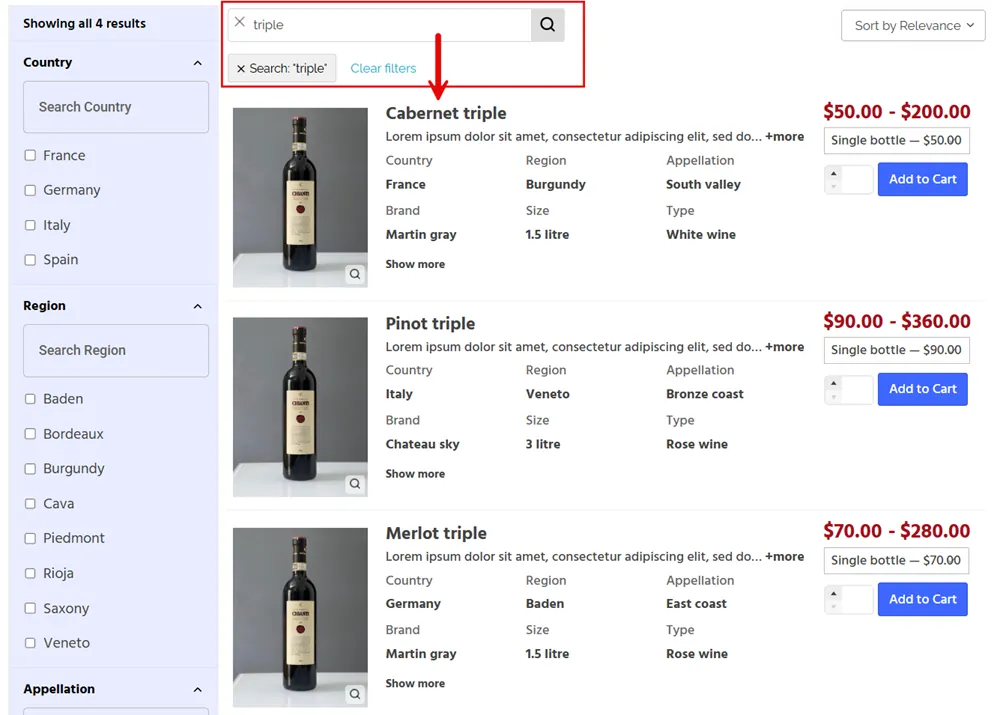Viewport: 1000px width, 715px height.
Task: Enable the Burgundy region filter
Action: point(30,469)
